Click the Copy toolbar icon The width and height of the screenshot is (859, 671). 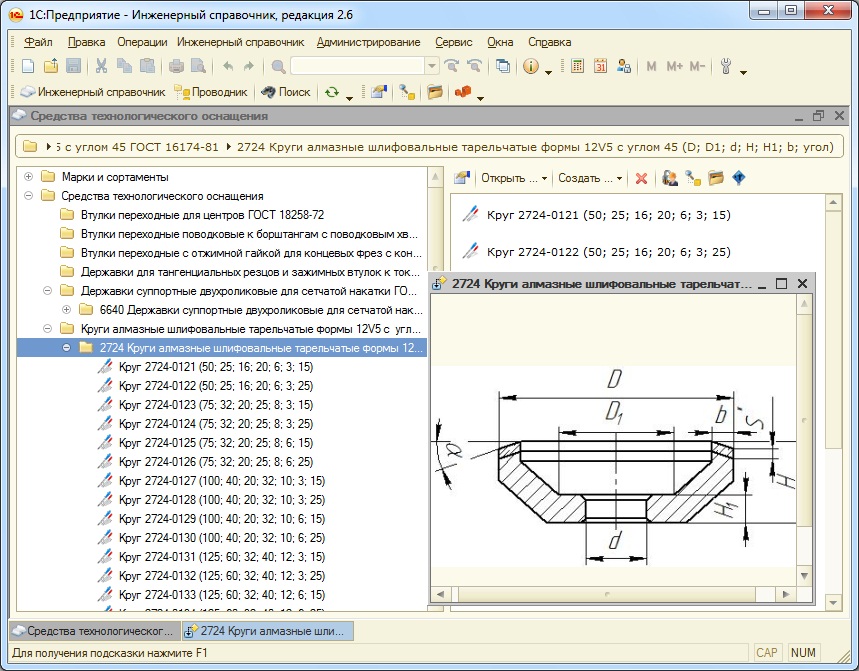click(x=124, y=66)
